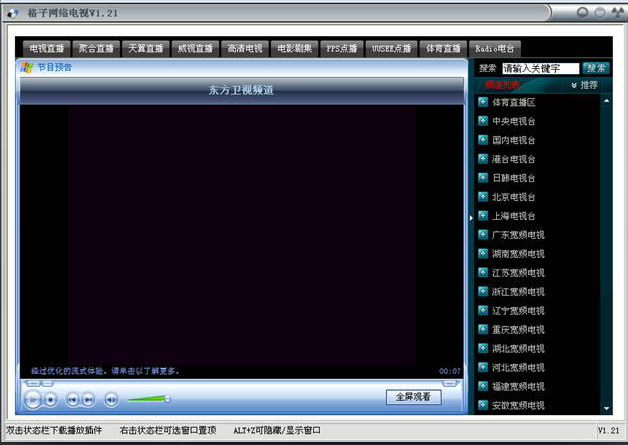
Task: Open the Radio电台 tab
Action: pyautogui.click(x=495, y=49)
